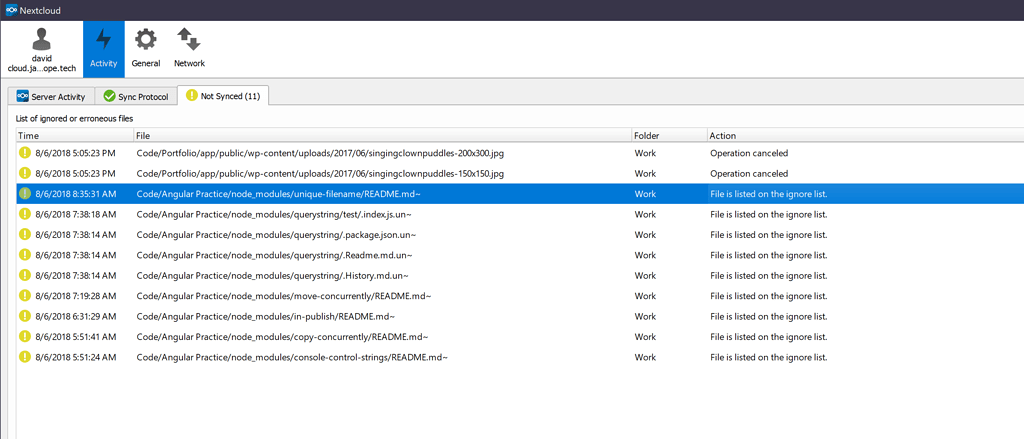
Task: Click warning icon for .Readme.md.un~ row
Action: pyautogui.click(x=25, y=255)
